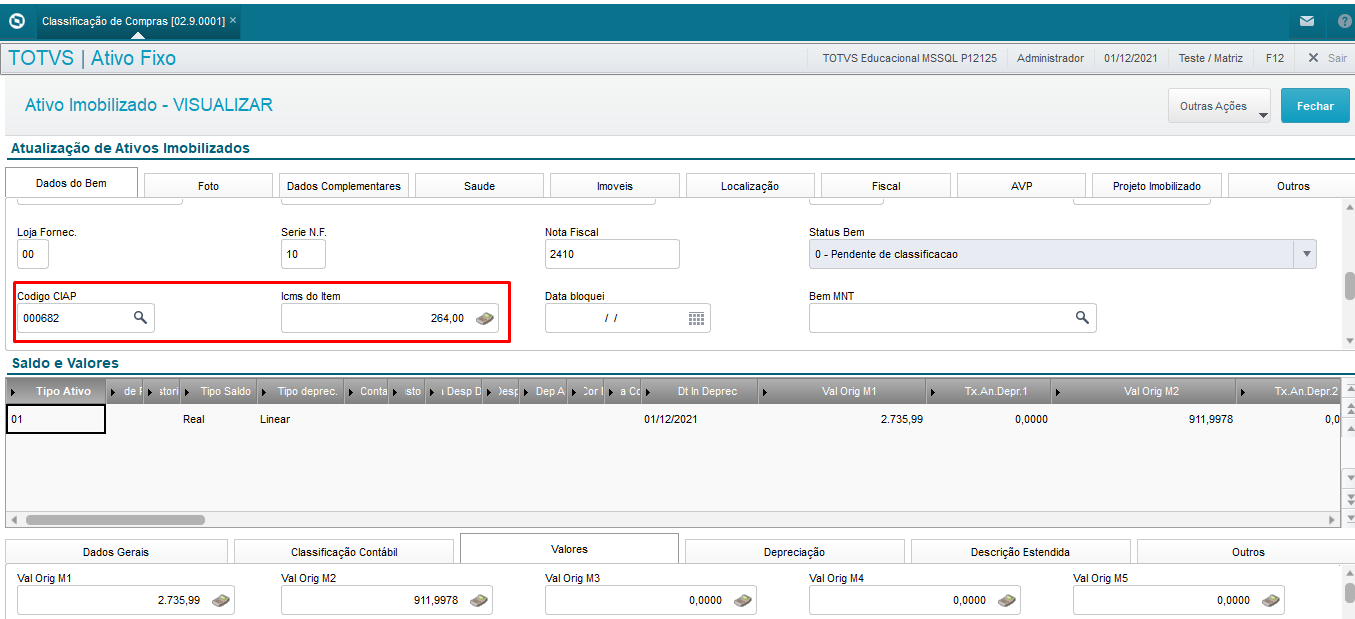This screenshot has width=1355, height=619.
Task: Open the lower Outros tab
Action: pyautogui.click(x=1247, y=552)
